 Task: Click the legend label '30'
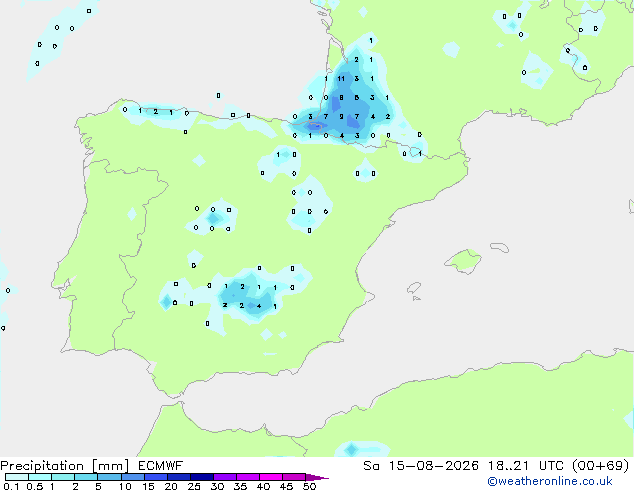[x=217, y=486]
